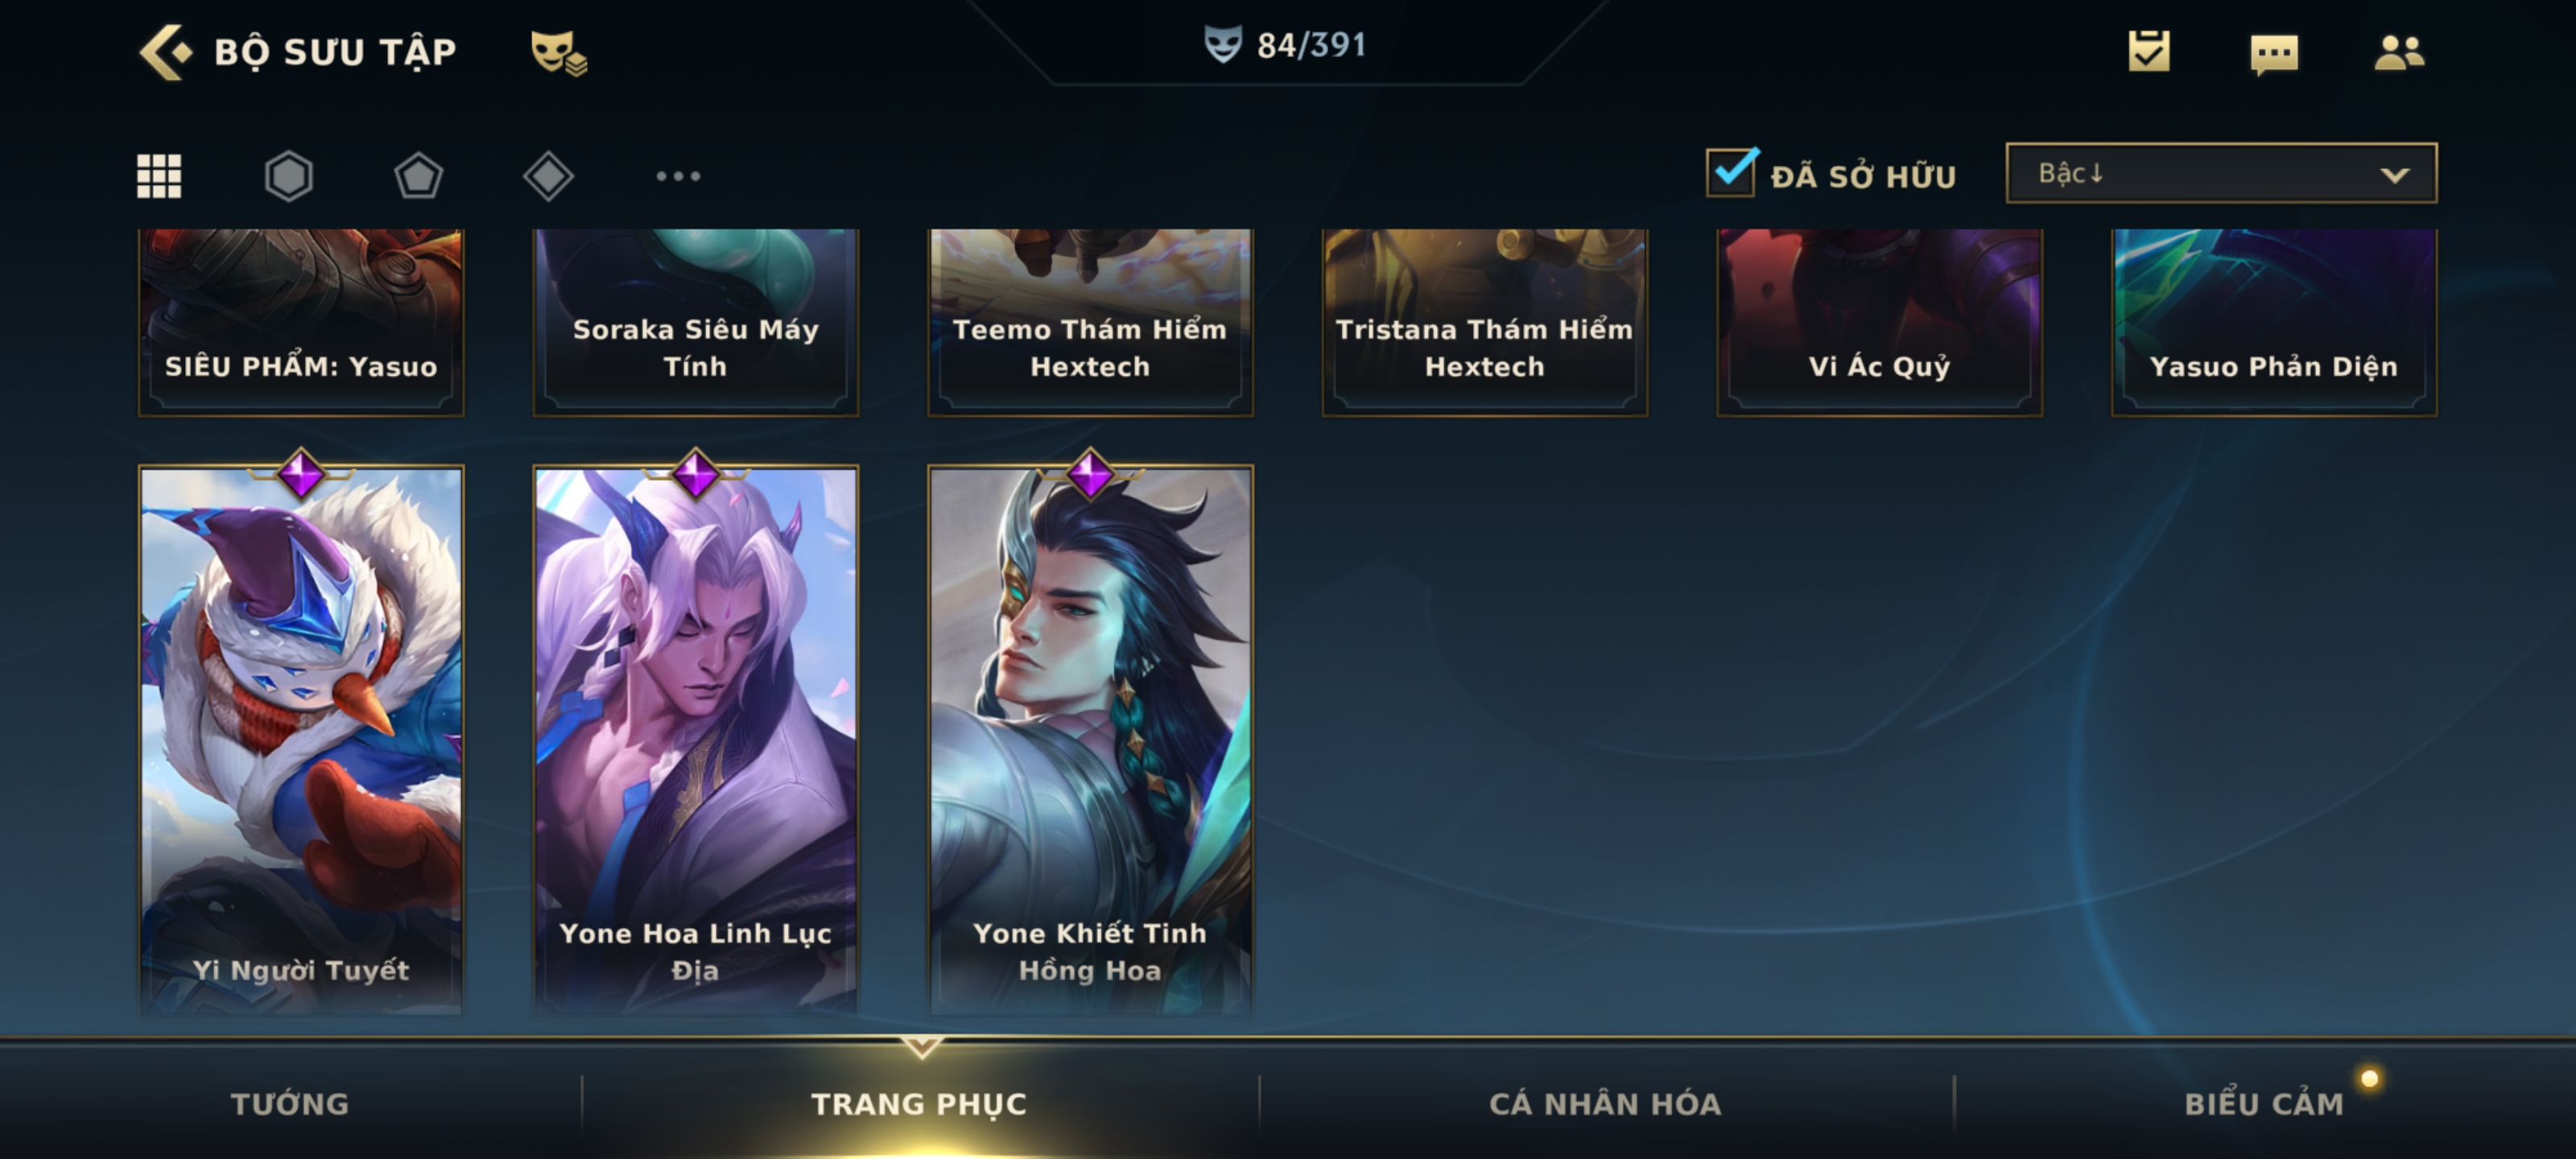Select the grid all-skins filter icon
The height and width of the screenshot is (1159, 2576).
pos(159,176)
